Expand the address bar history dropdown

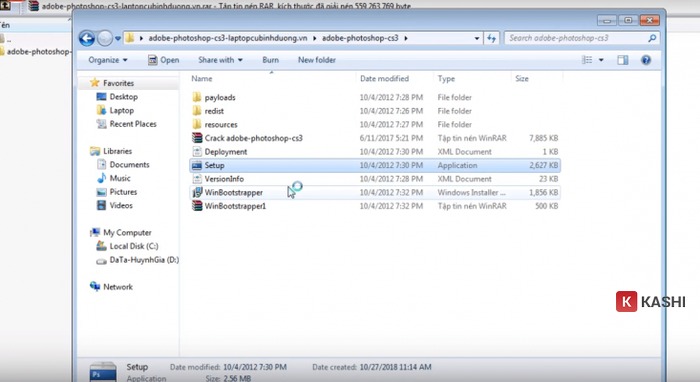point(477,38)
